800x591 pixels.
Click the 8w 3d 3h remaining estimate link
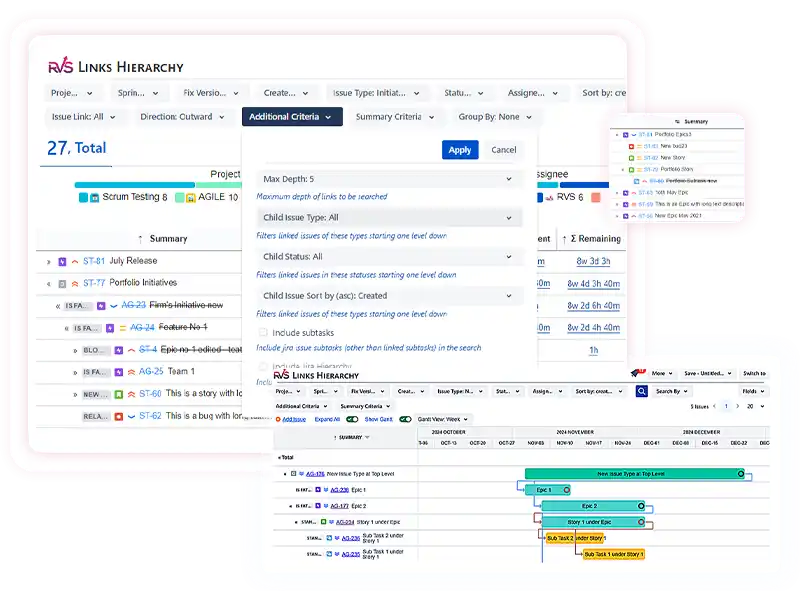tap(593, 261)
